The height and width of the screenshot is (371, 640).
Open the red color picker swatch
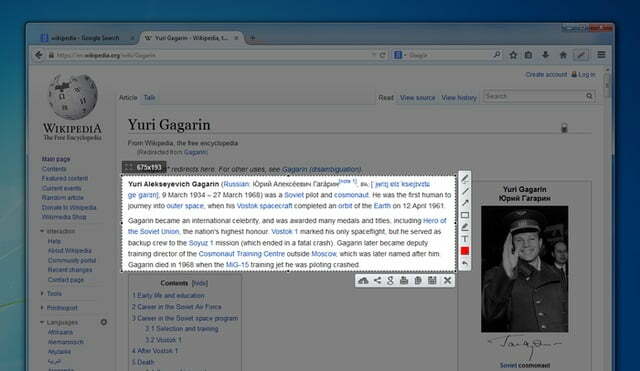coord(464,251)
